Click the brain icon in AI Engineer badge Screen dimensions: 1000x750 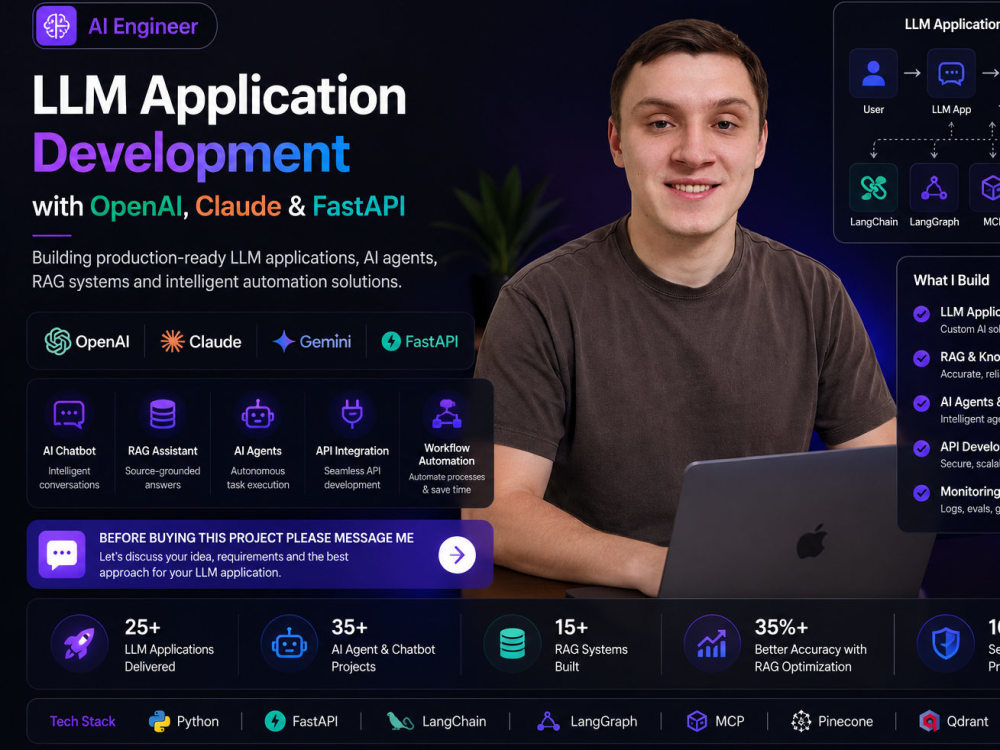(x=57, y=26)
